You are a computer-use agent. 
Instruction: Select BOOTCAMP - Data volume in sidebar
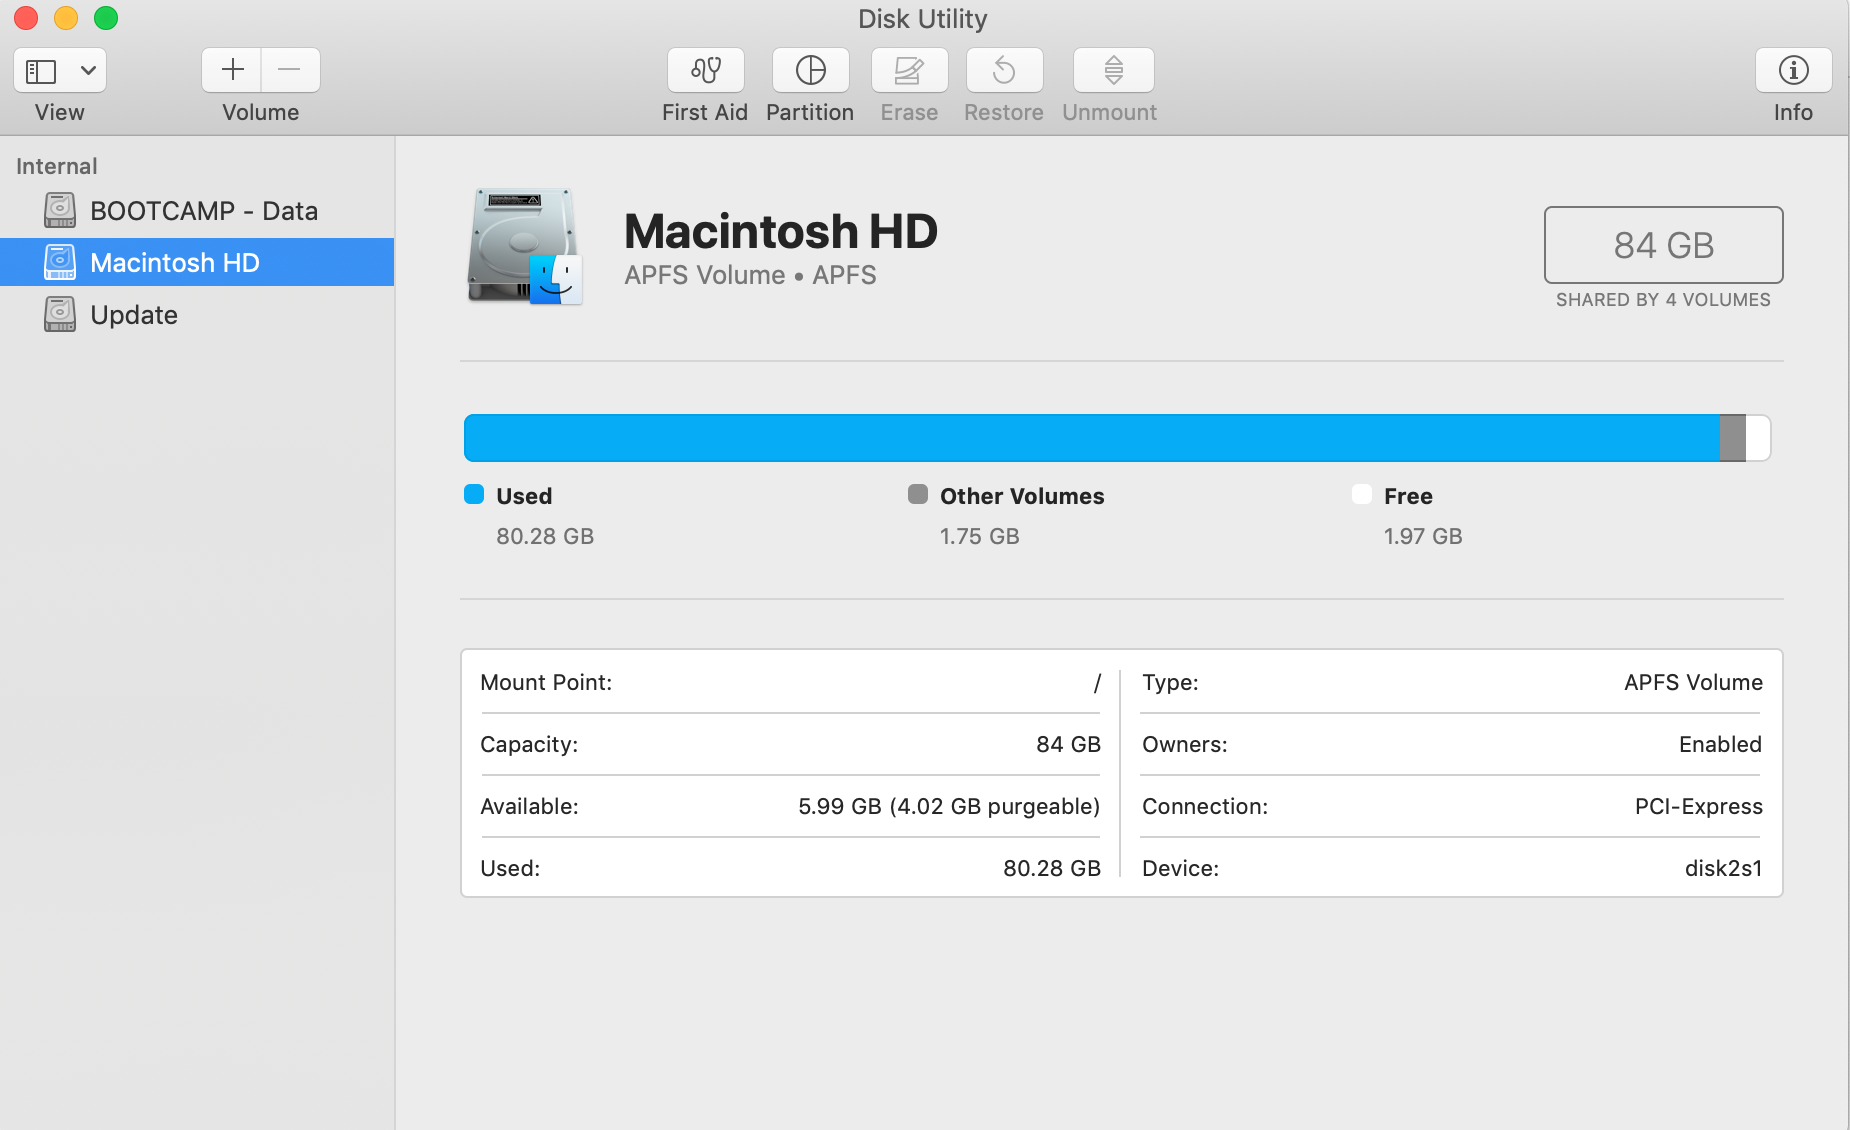[197, 211]
